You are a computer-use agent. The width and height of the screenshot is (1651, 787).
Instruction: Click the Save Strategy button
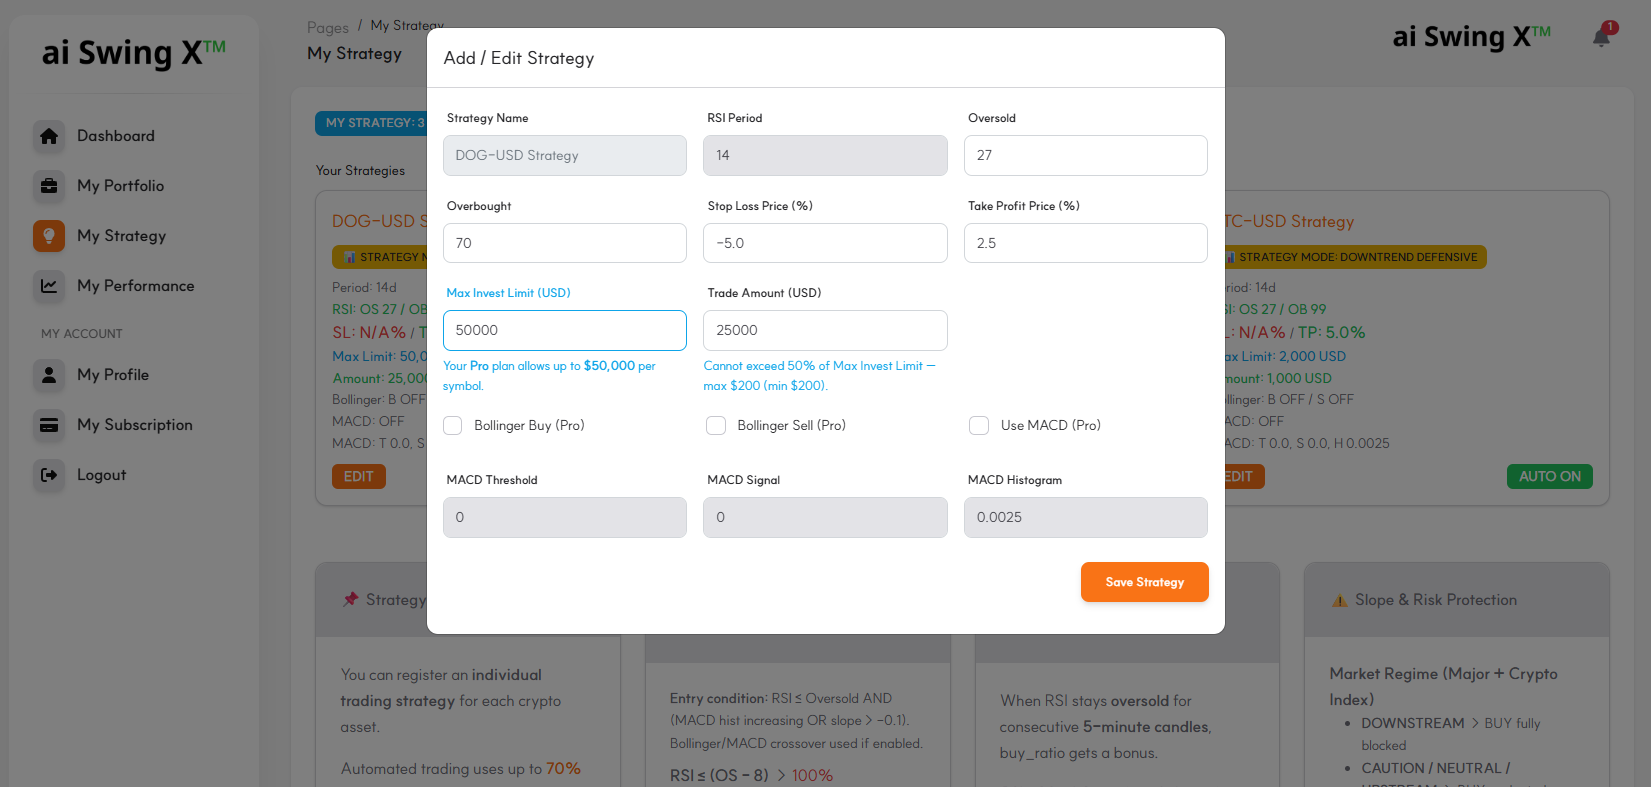[1144, 582]
